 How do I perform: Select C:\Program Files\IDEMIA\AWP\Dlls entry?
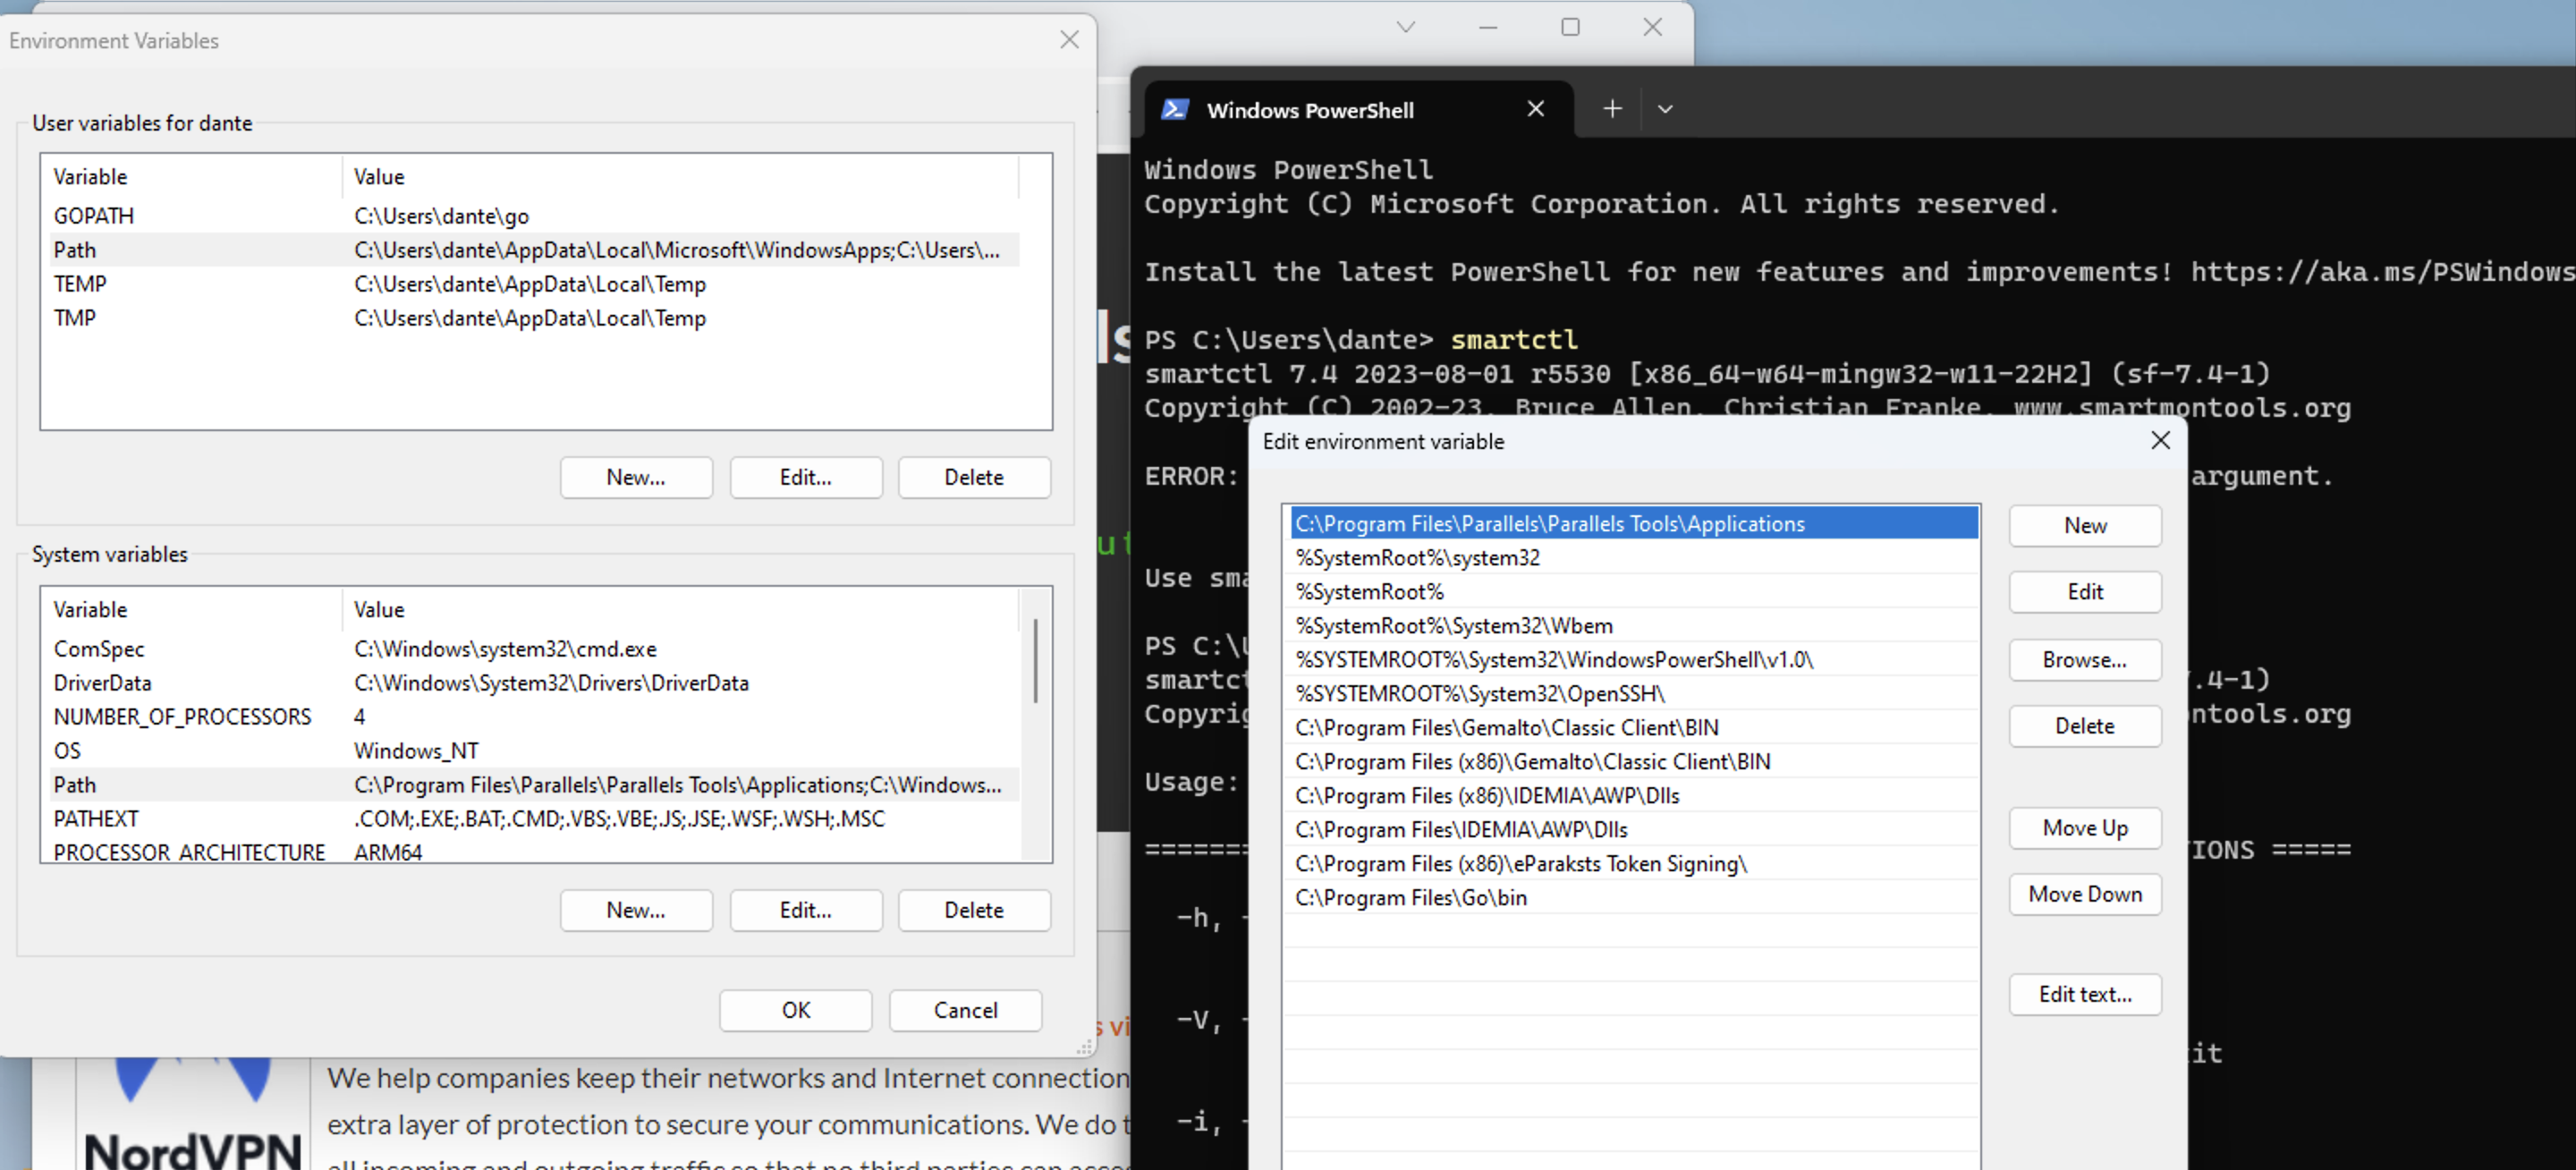click(1633, 829)
